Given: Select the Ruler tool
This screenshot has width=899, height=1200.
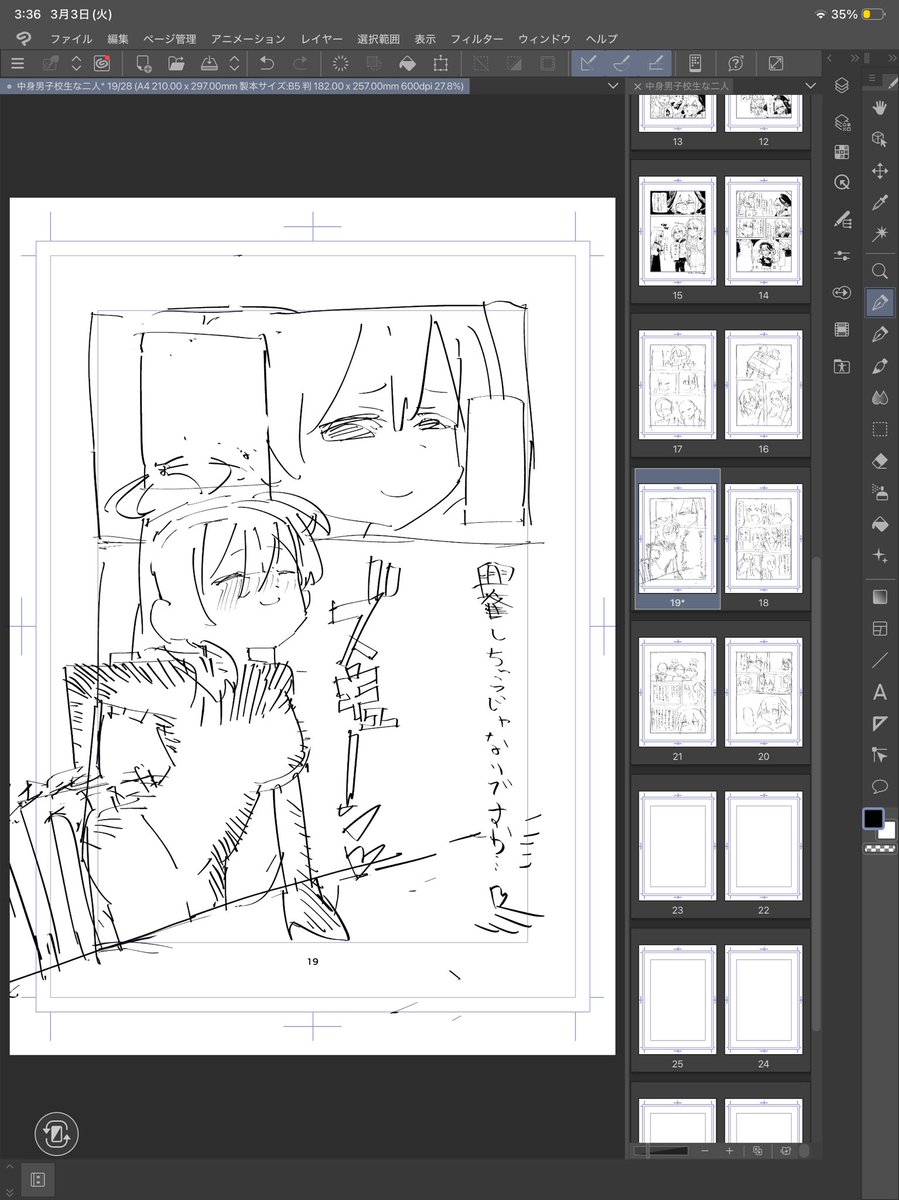Looking at the screenshot, I should pos(880,723).
